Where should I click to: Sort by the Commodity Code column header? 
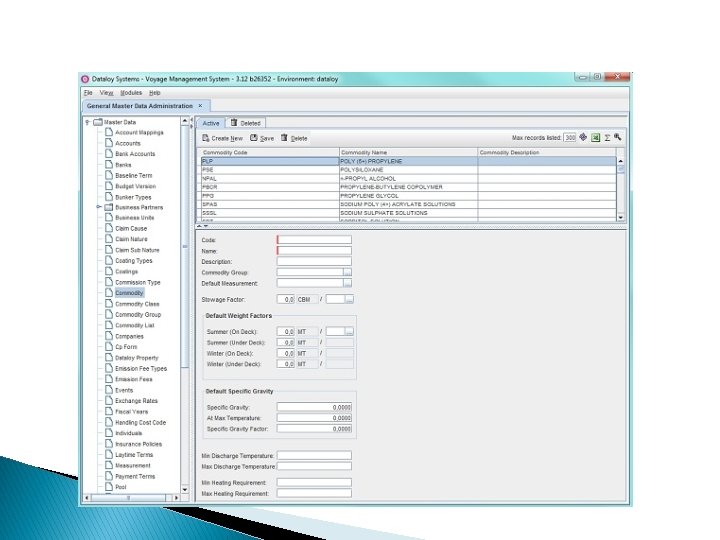pos(270,152)
